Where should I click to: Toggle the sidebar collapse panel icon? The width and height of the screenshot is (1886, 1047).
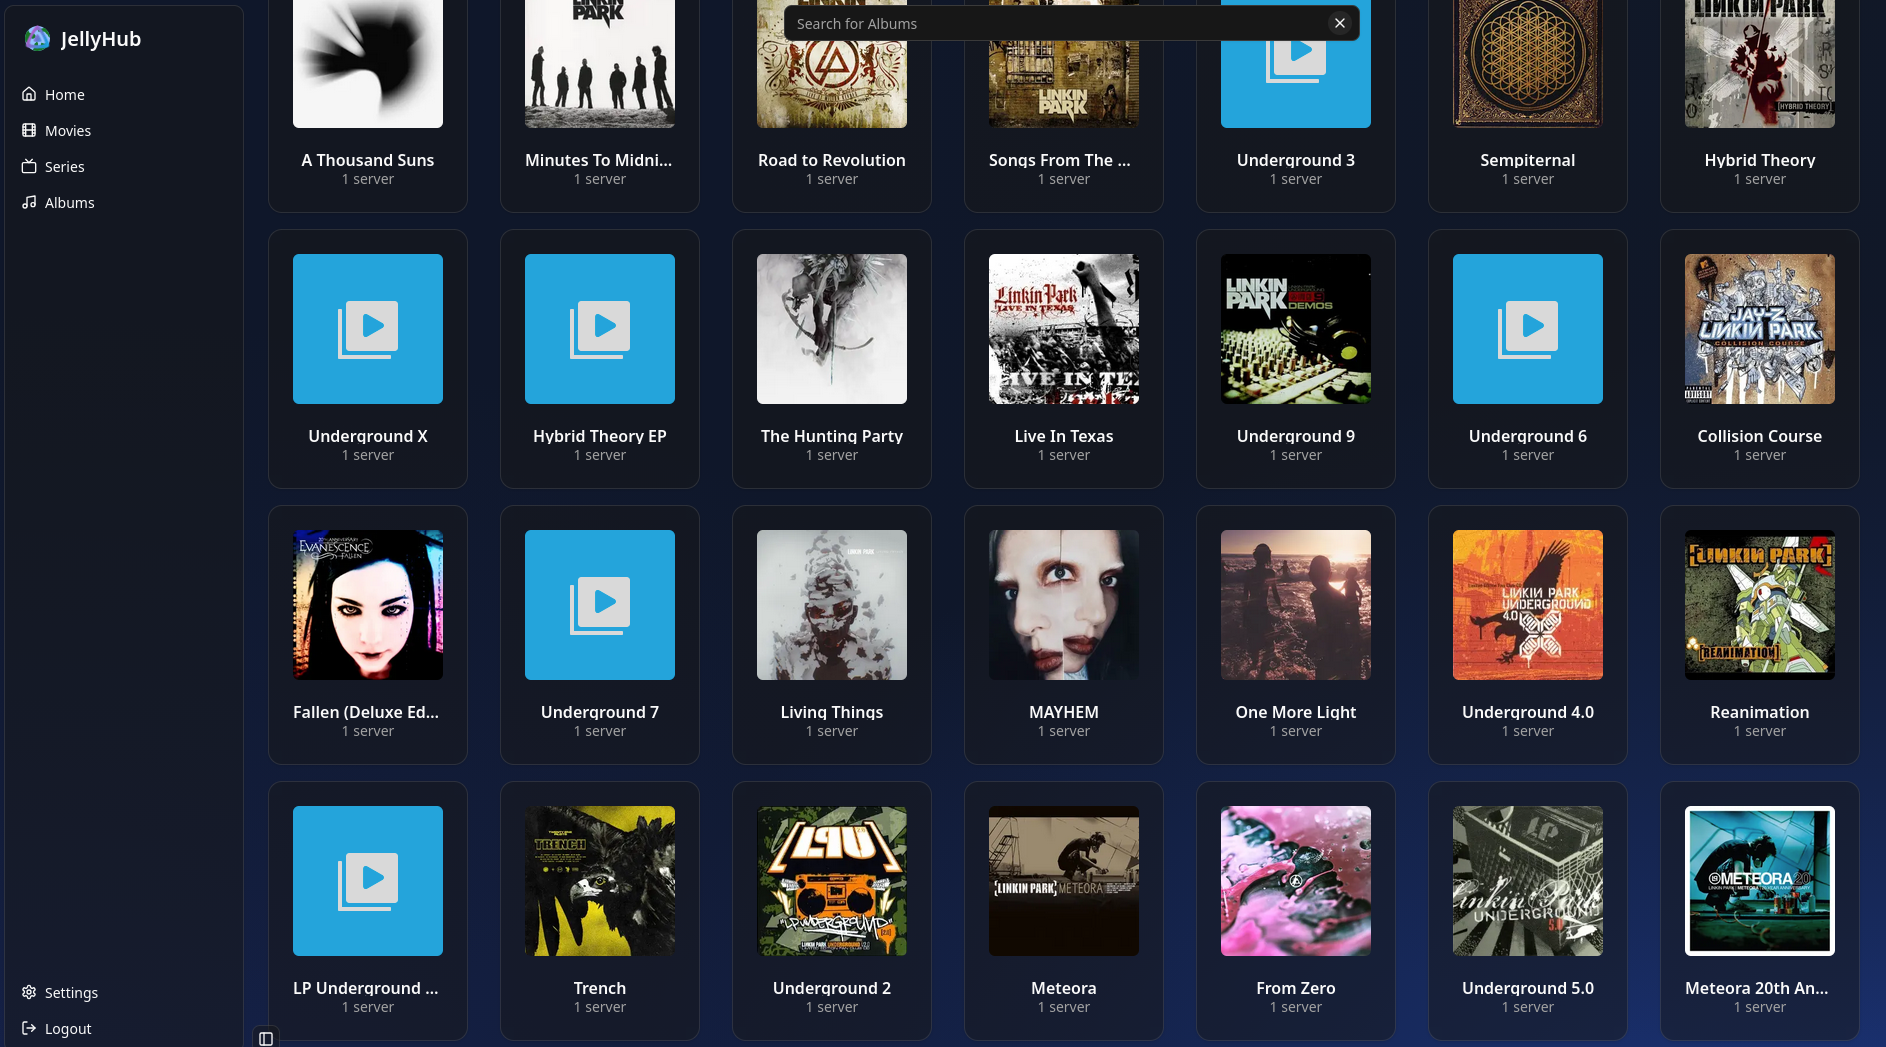point(266,1038)
